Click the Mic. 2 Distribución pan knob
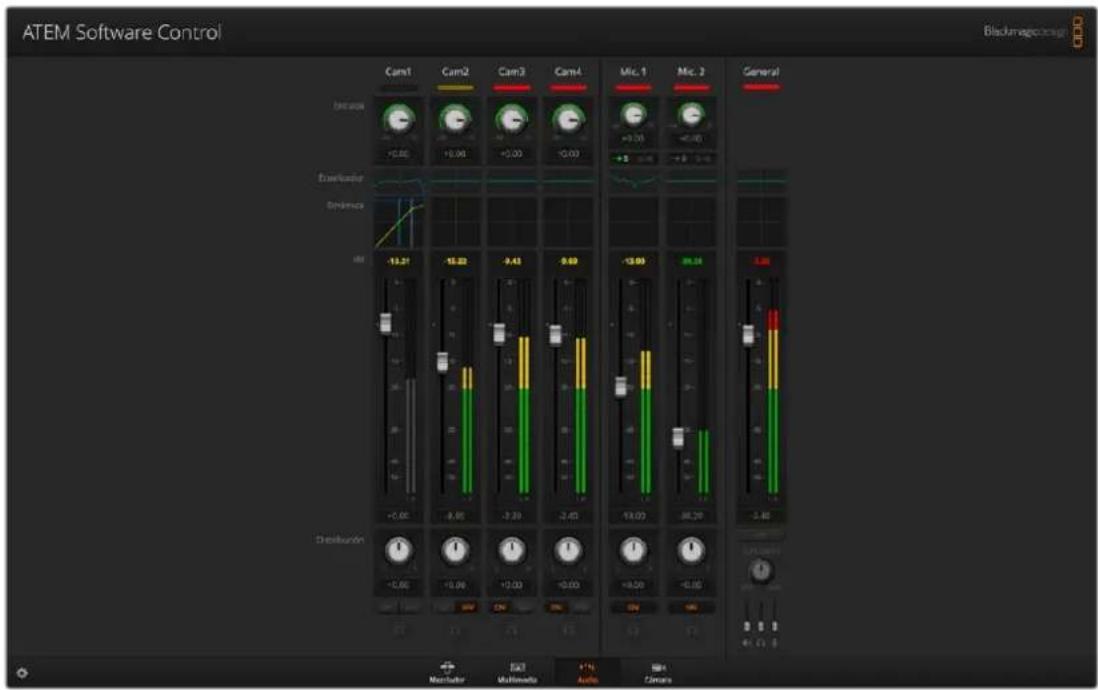The height and width of the screenshot is (690, 1098). 691,551
